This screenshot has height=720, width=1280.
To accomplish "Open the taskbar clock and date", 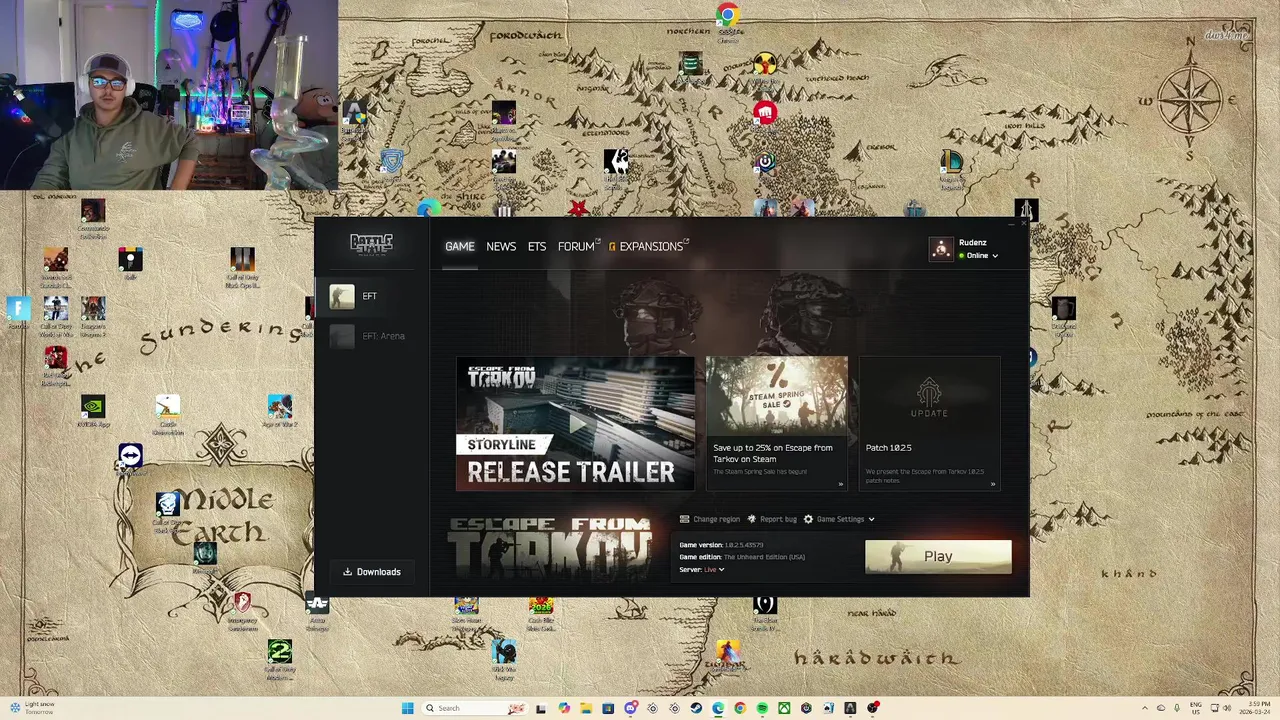I will click(1256, 708).
